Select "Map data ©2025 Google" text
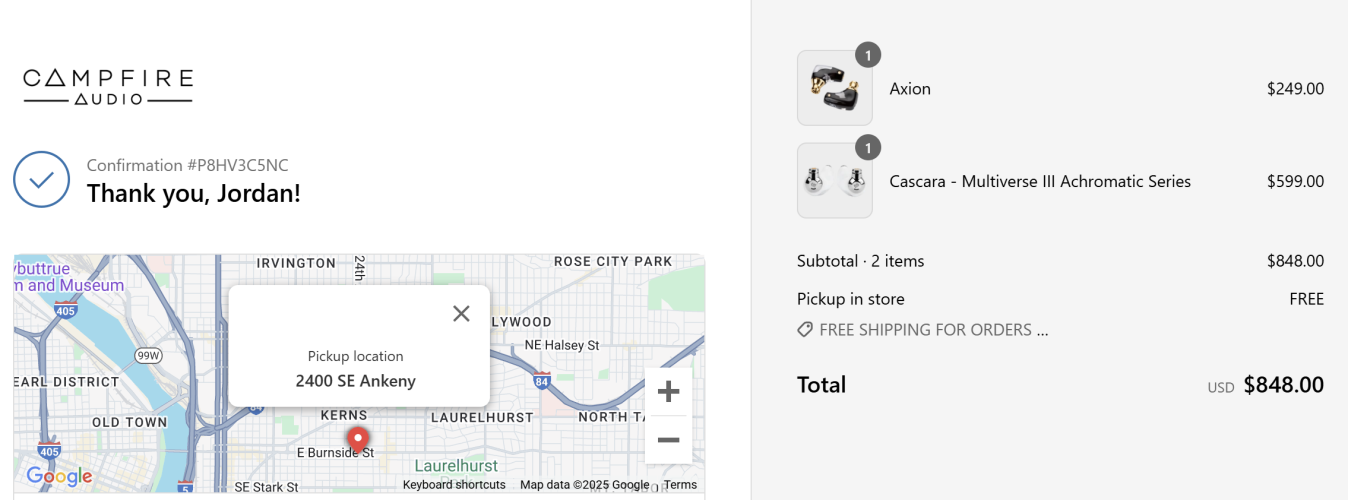Screen dimensions: 1348x500 click(585, 485)
